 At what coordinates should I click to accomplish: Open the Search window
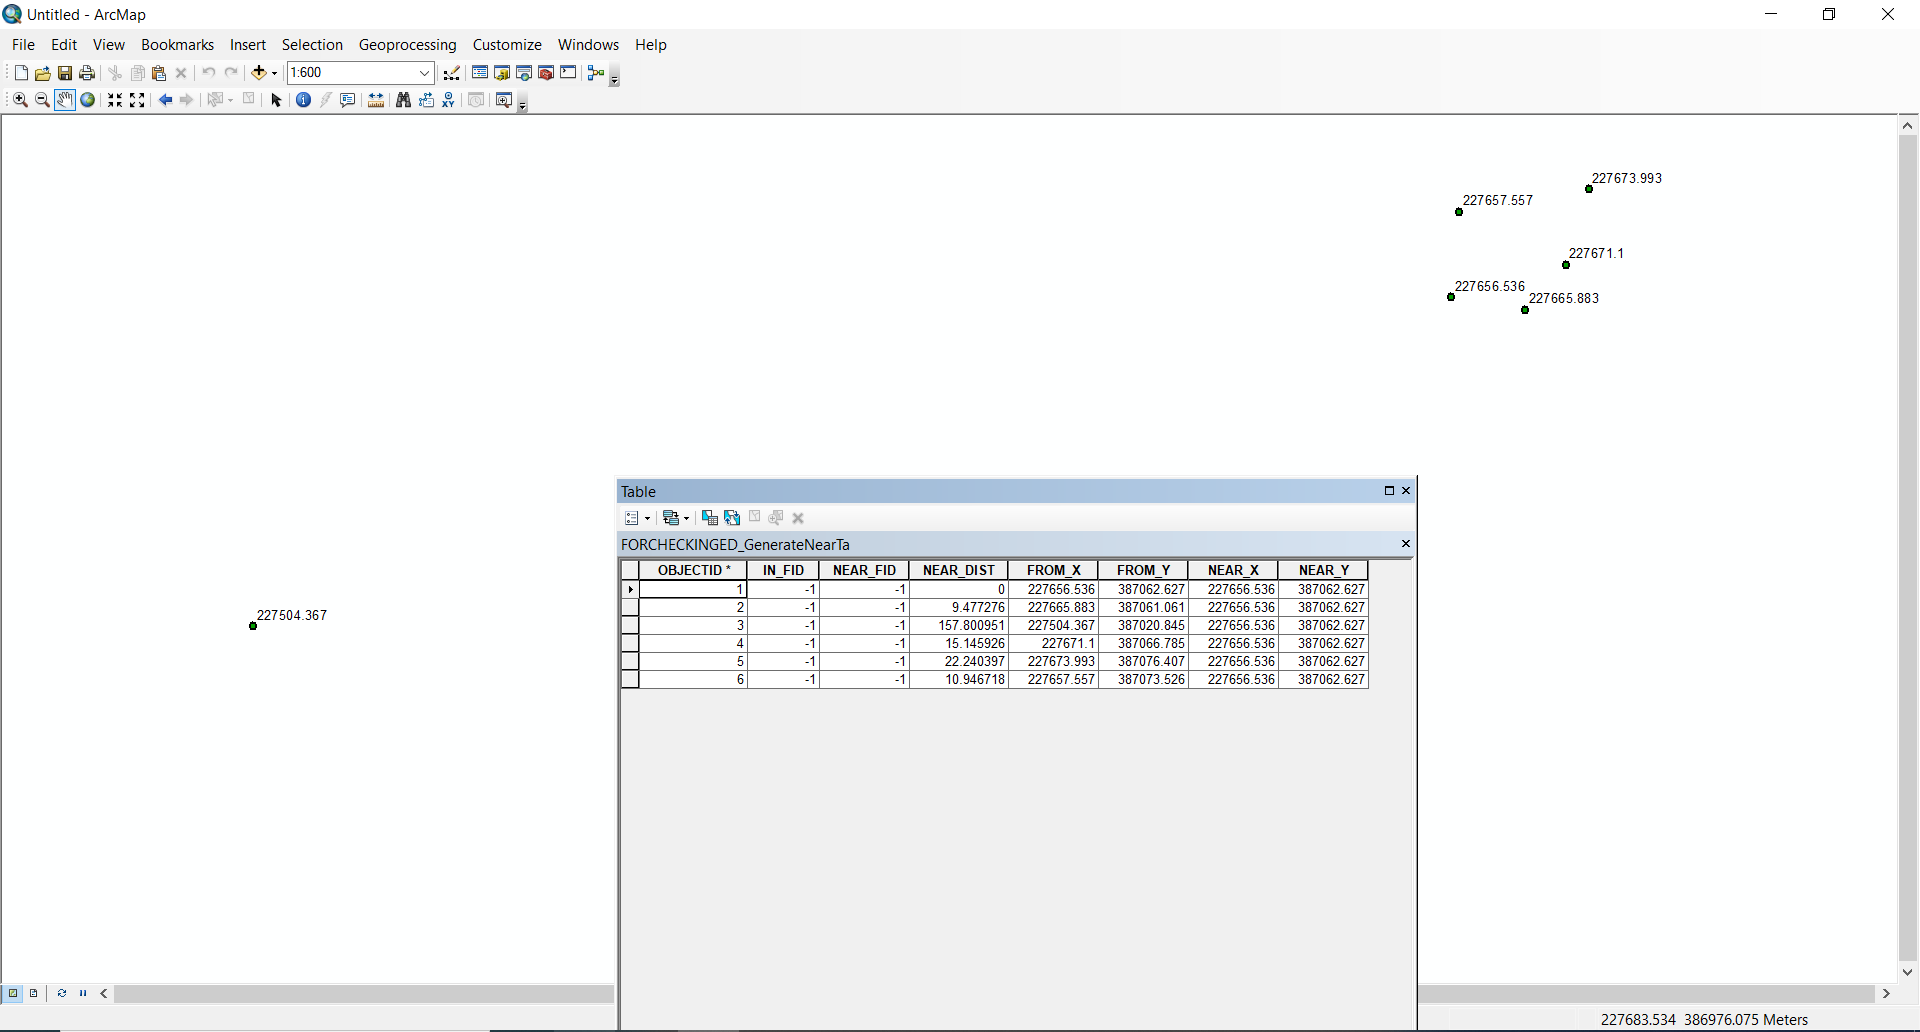point(524,73)
